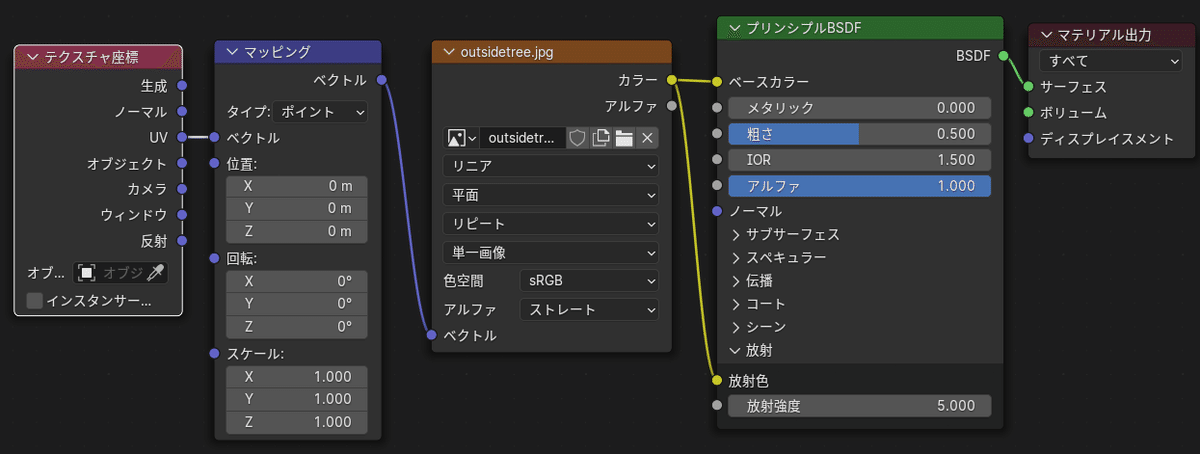The width and height of the screenshot is (1200, 454).
Task: Open the タイプ ポイント dropdown
Action: click(x=319, y=112)
